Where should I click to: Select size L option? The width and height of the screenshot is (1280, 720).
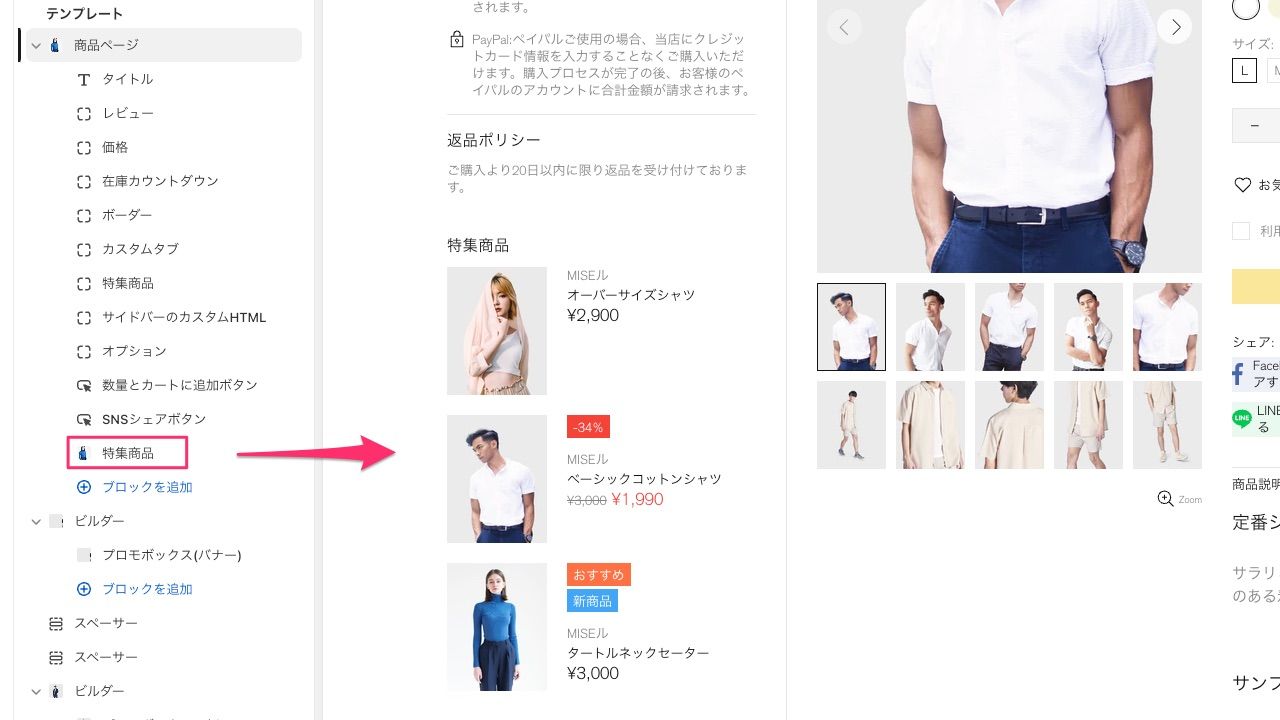1244,70
